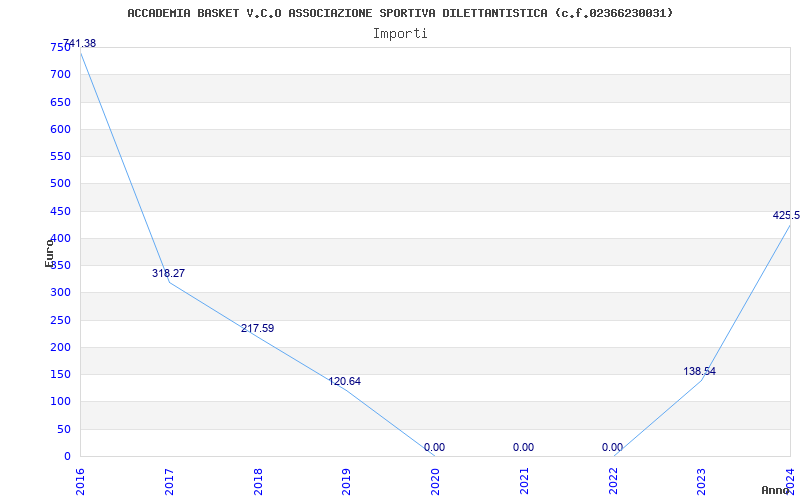Viewport: 800px width, 500px height.
Task: Select the 500 y-axis tick label
Action: tap(60, 184)
